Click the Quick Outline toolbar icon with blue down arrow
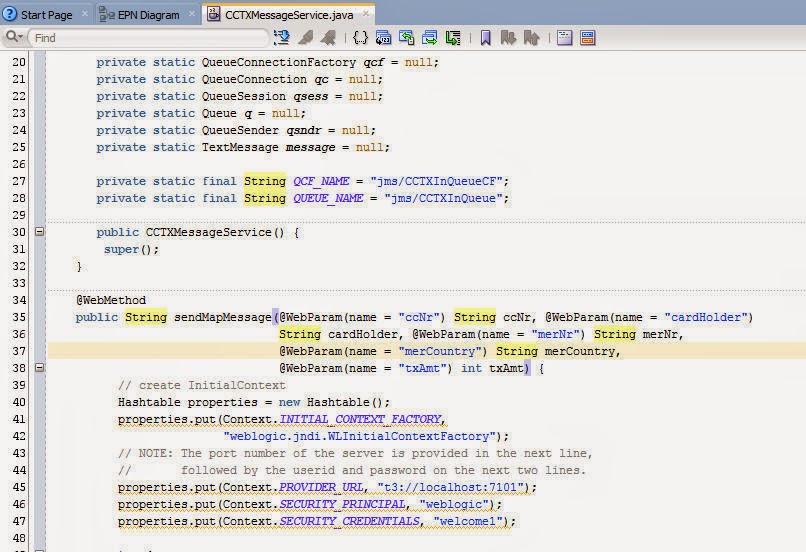Viewport: 806px width, 552px height. 281,38
